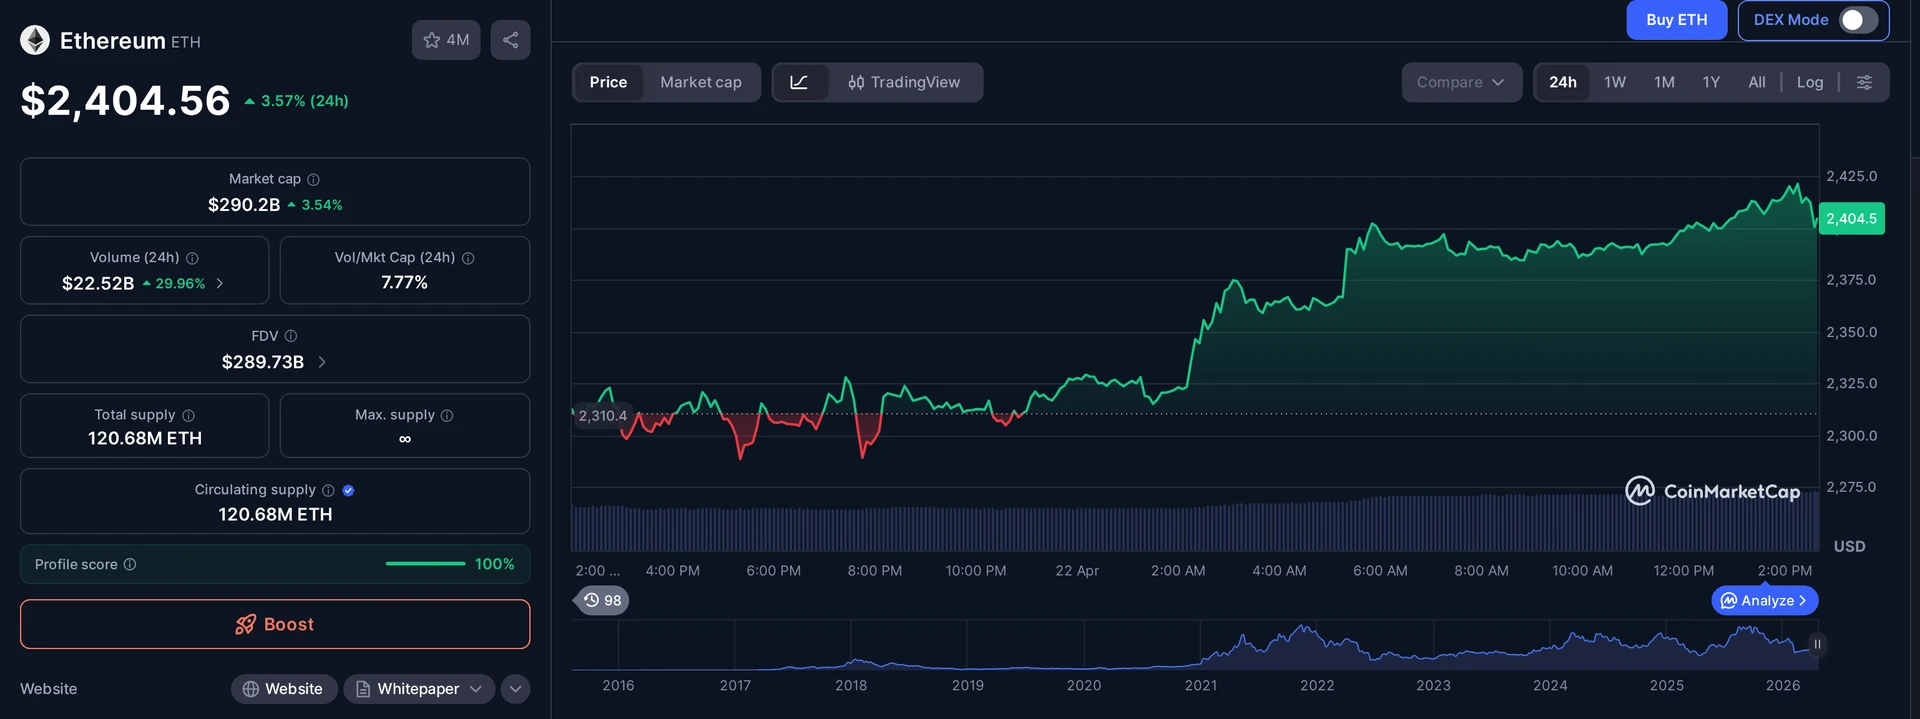Open the Website link
This screenshot has height=719, width=1920.
tap(283, 689)
